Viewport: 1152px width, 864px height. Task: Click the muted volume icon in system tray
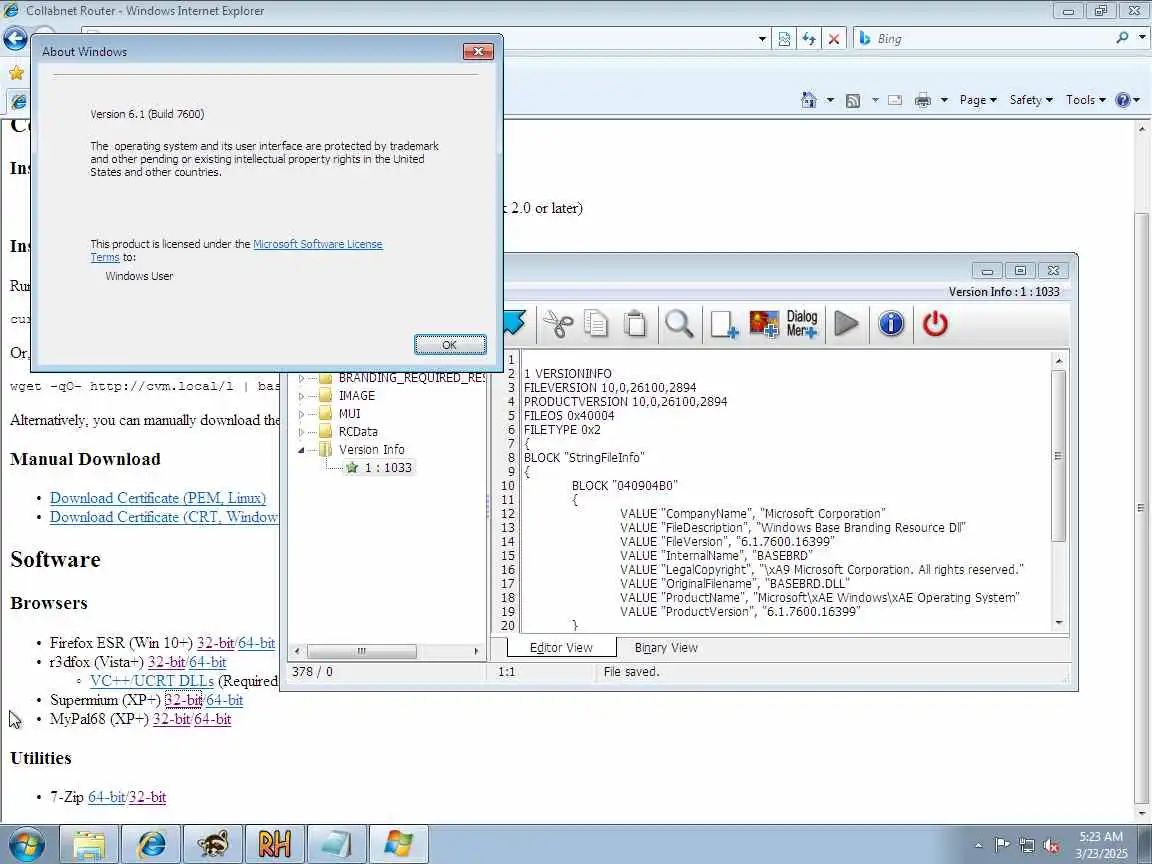pos(1051,846)
